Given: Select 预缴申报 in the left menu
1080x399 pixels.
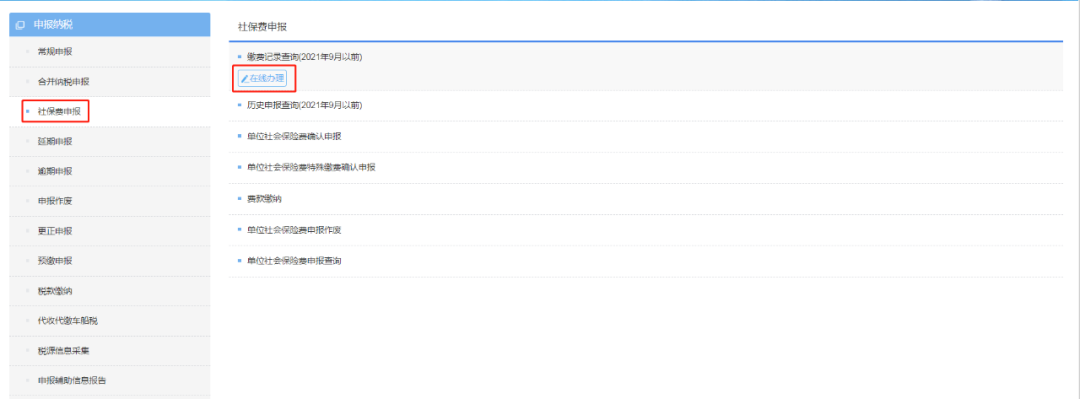Looking at the screenshot, I should [x=54, y=260].
